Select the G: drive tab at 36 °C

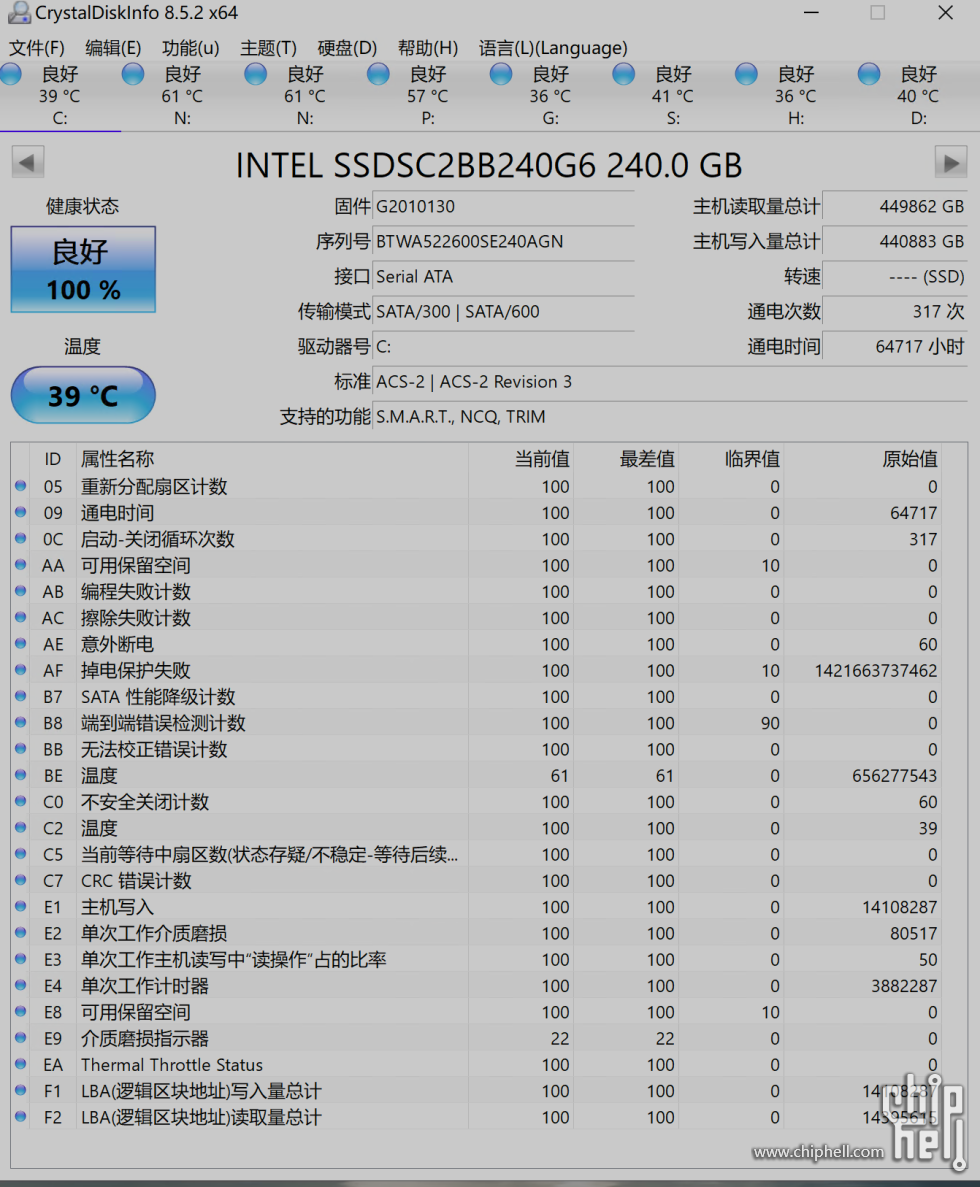(x=550, y=96)
